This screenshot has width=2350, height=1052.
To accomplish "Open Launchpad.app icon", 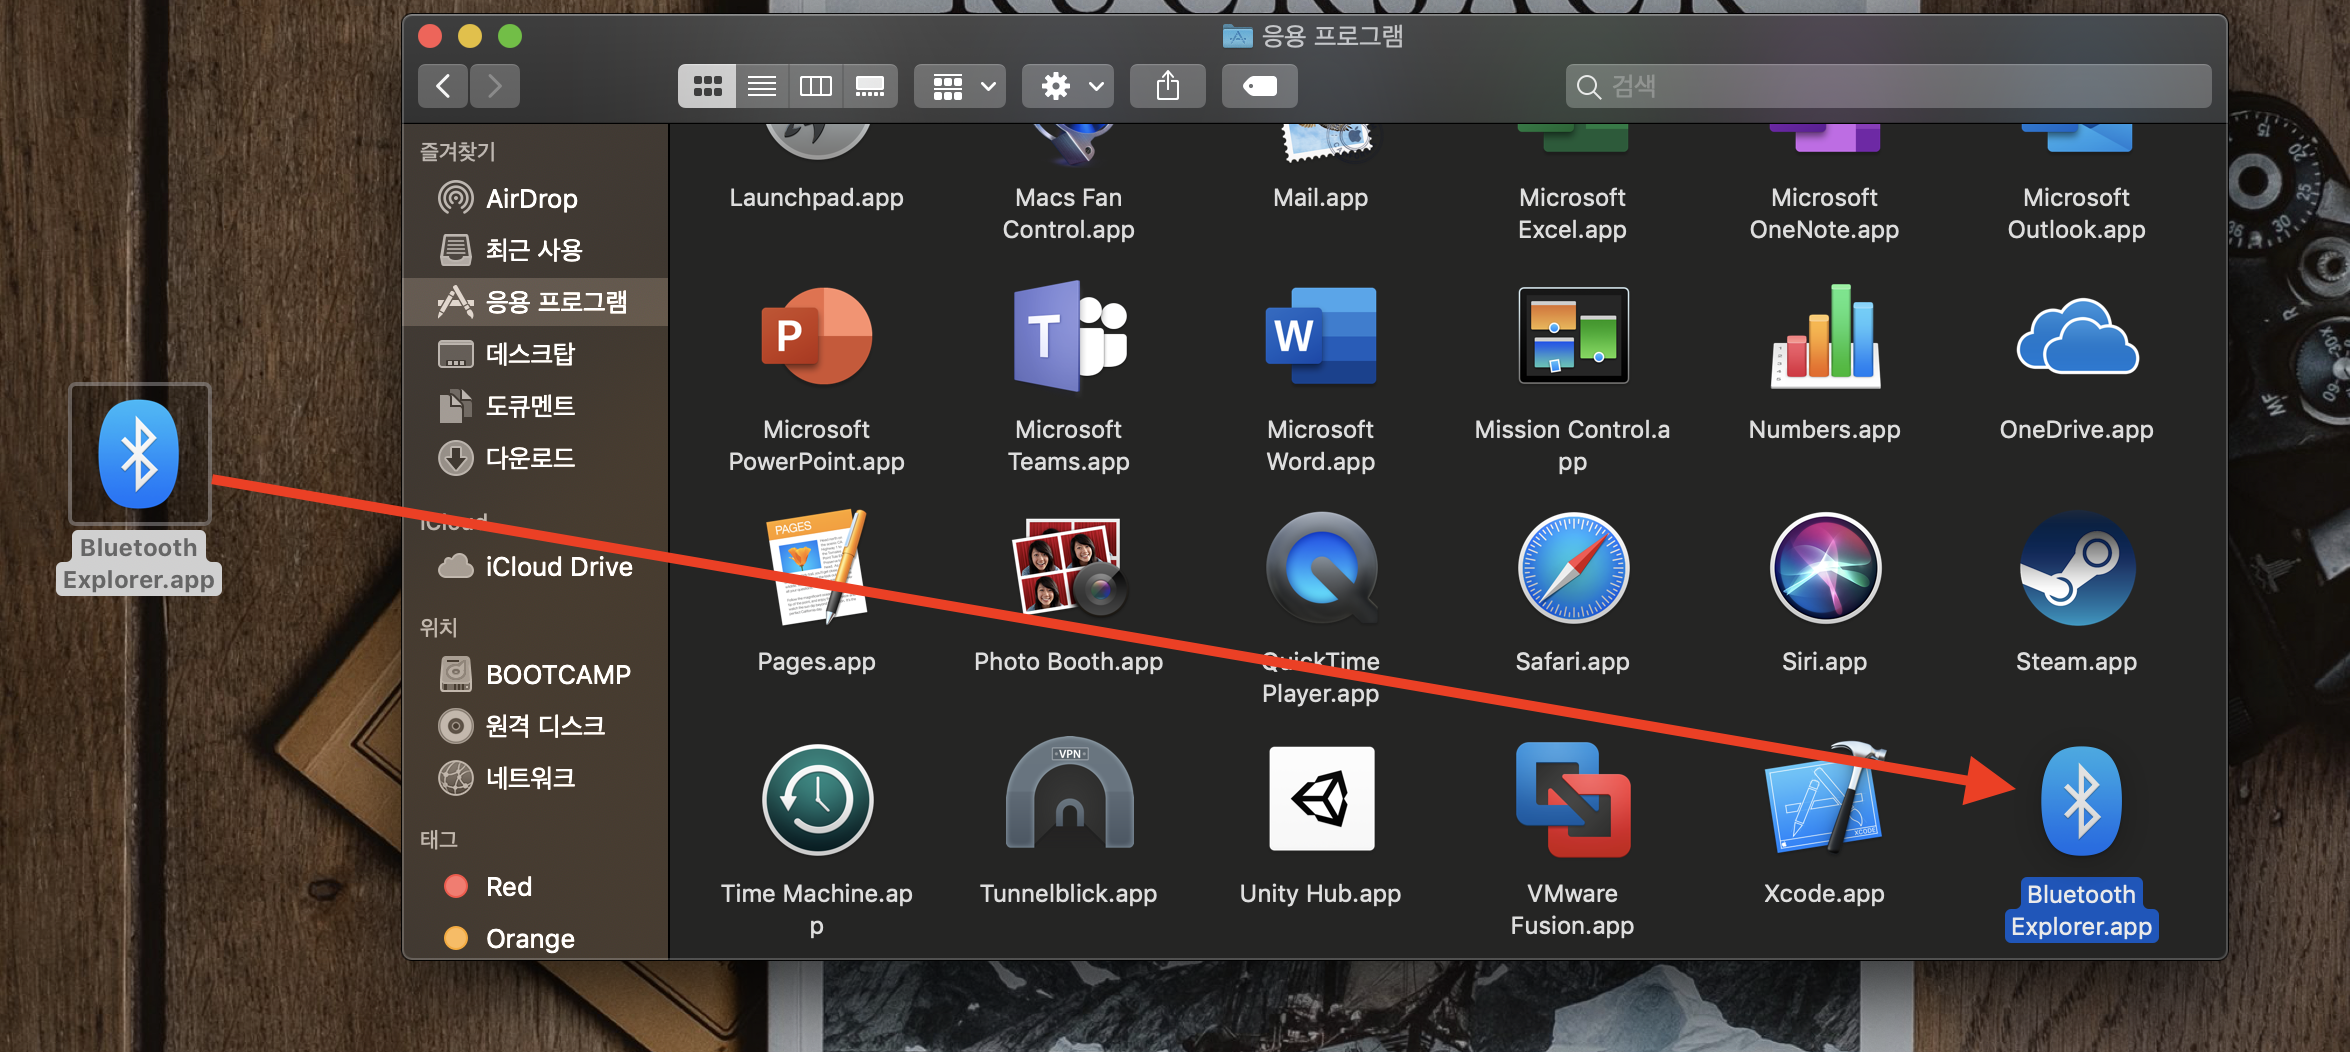I will pyautogui.click(x=817, y=141).
